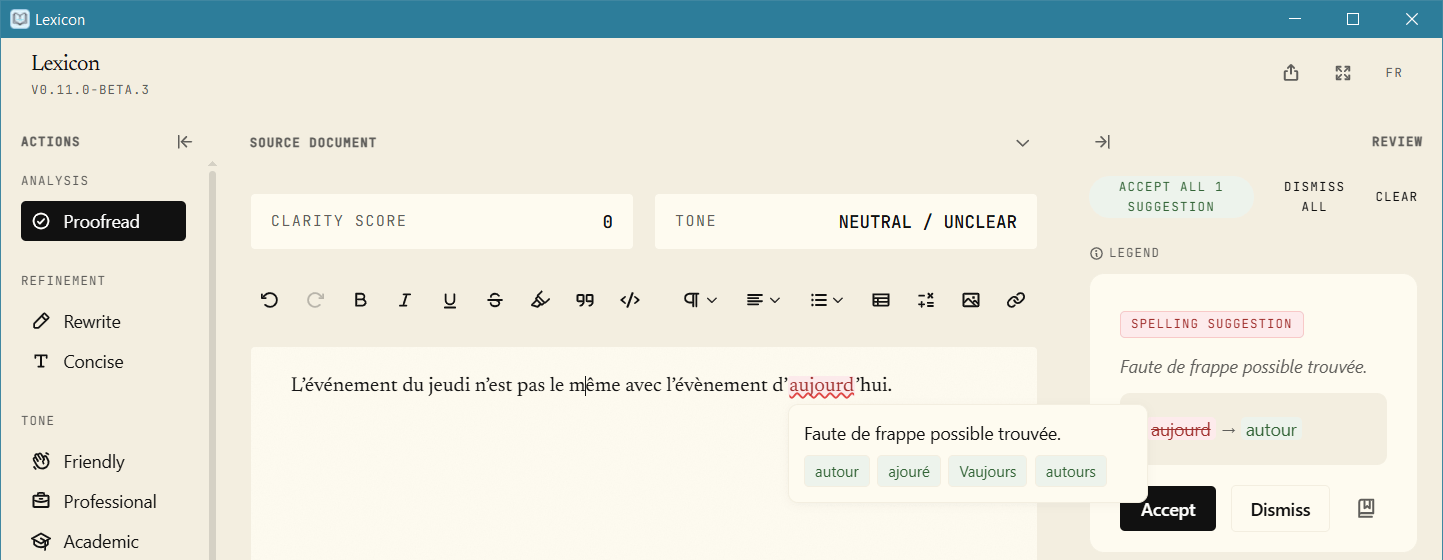The height and width of the screenshot is (560, 1443).
Task: Click the highlighter icon
Action: pos(540,300)
